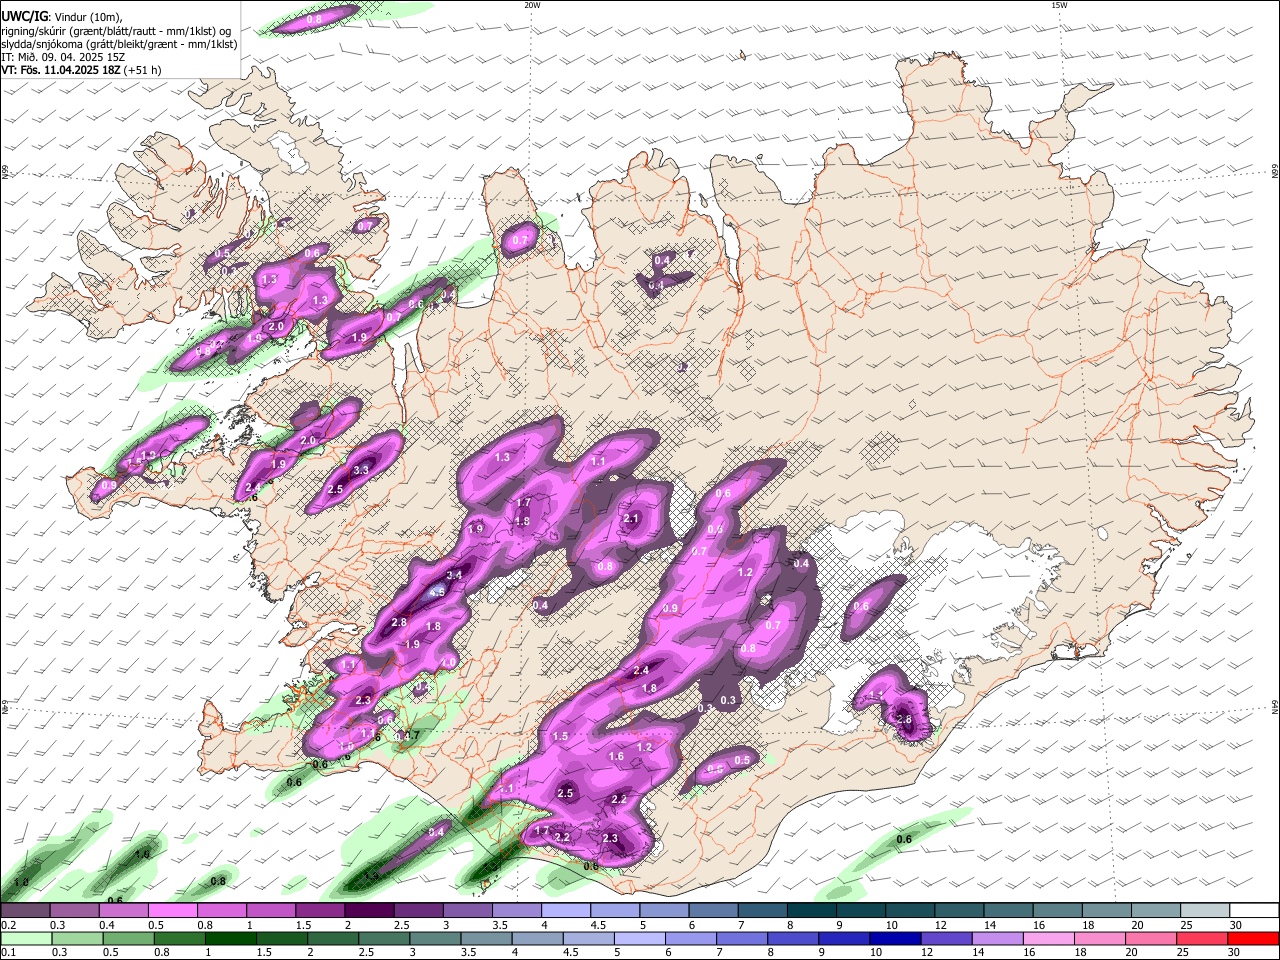
Task: Pick the red 30 swatch in bottom rain legend
Action: (1253, 939)
